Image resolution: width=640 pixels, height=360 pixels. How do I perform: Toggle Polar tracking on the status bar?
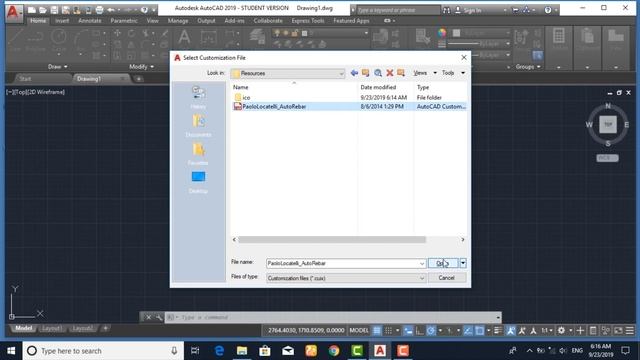pyautogui.click(x=431, y=330)
